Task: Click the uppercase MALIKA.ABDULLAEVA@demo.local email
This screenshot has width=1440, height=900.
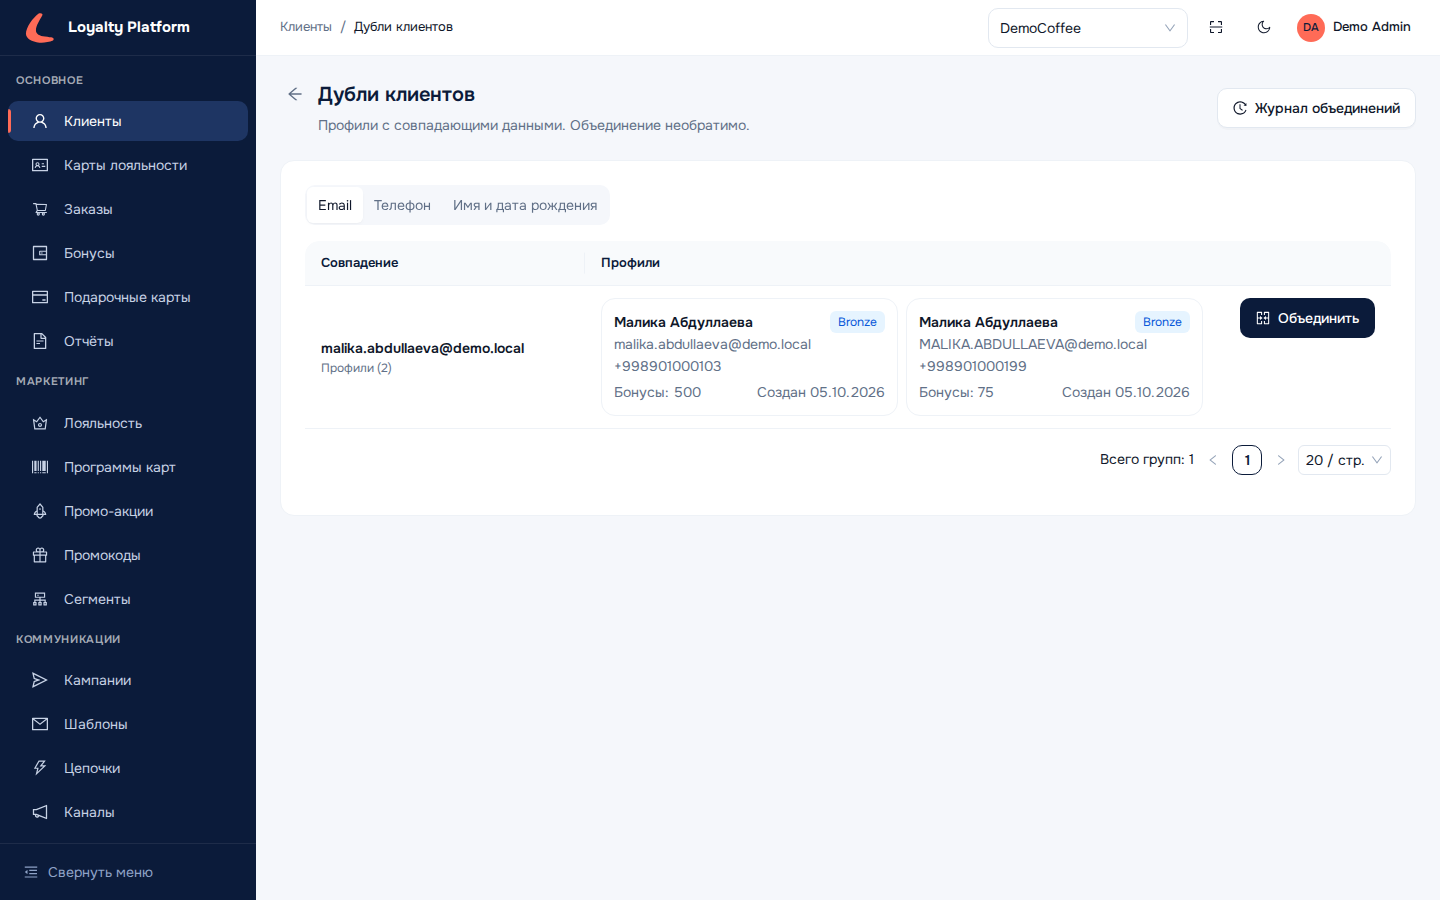Action: (x=1033, y=344)
